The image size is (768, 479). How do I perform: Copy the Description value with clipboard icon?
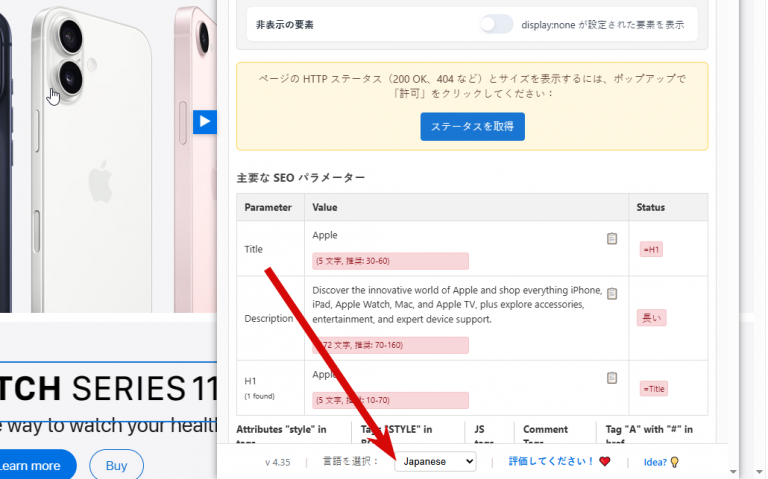coord(612,293)
